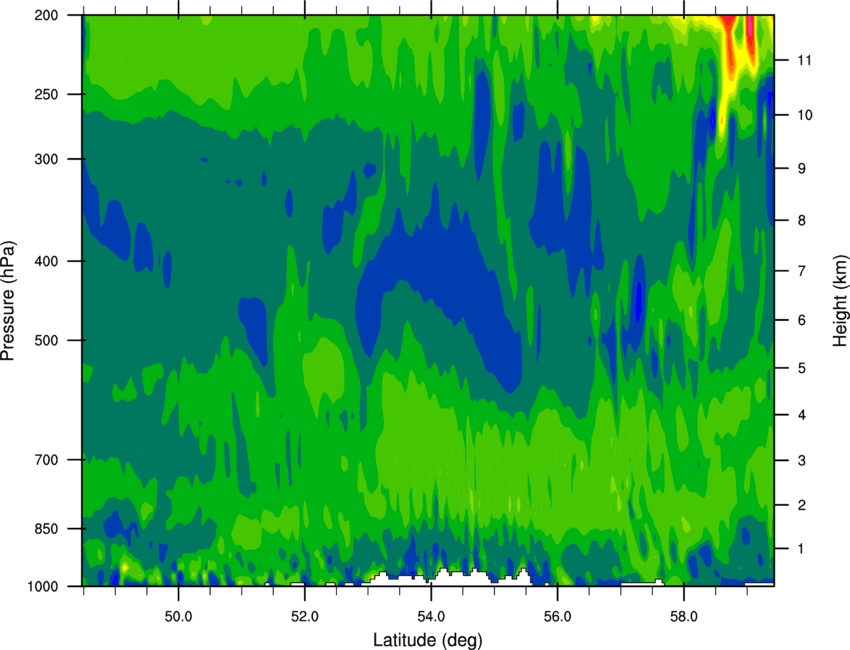Screen dimensions: 850x650
Task: Click the 300 pressure tick label
Action: [x=47, y=159]
